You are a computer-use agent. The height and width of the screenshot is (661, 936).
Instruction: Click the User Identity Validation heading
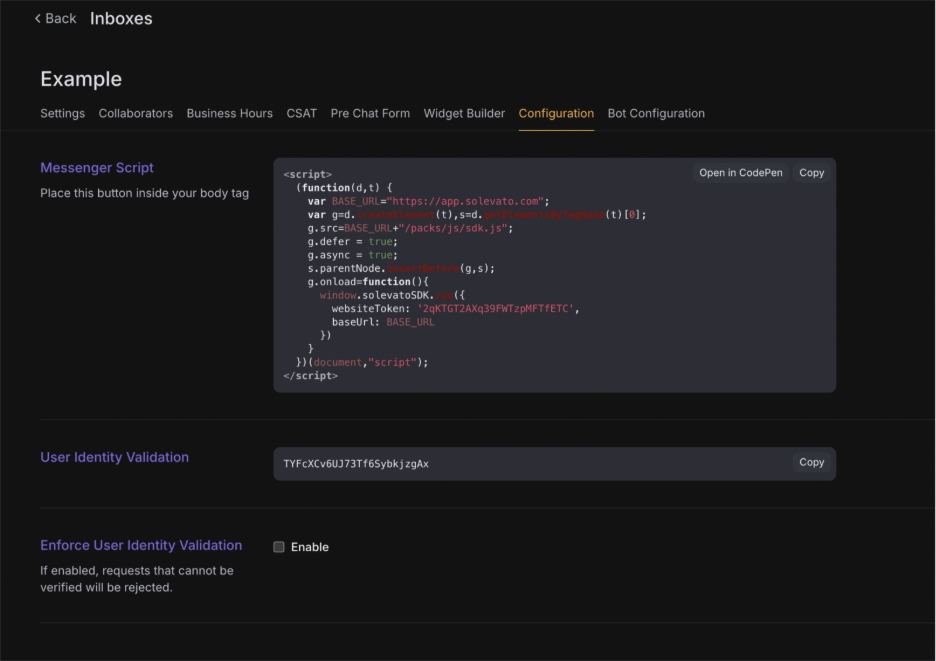tap(115, 457)
